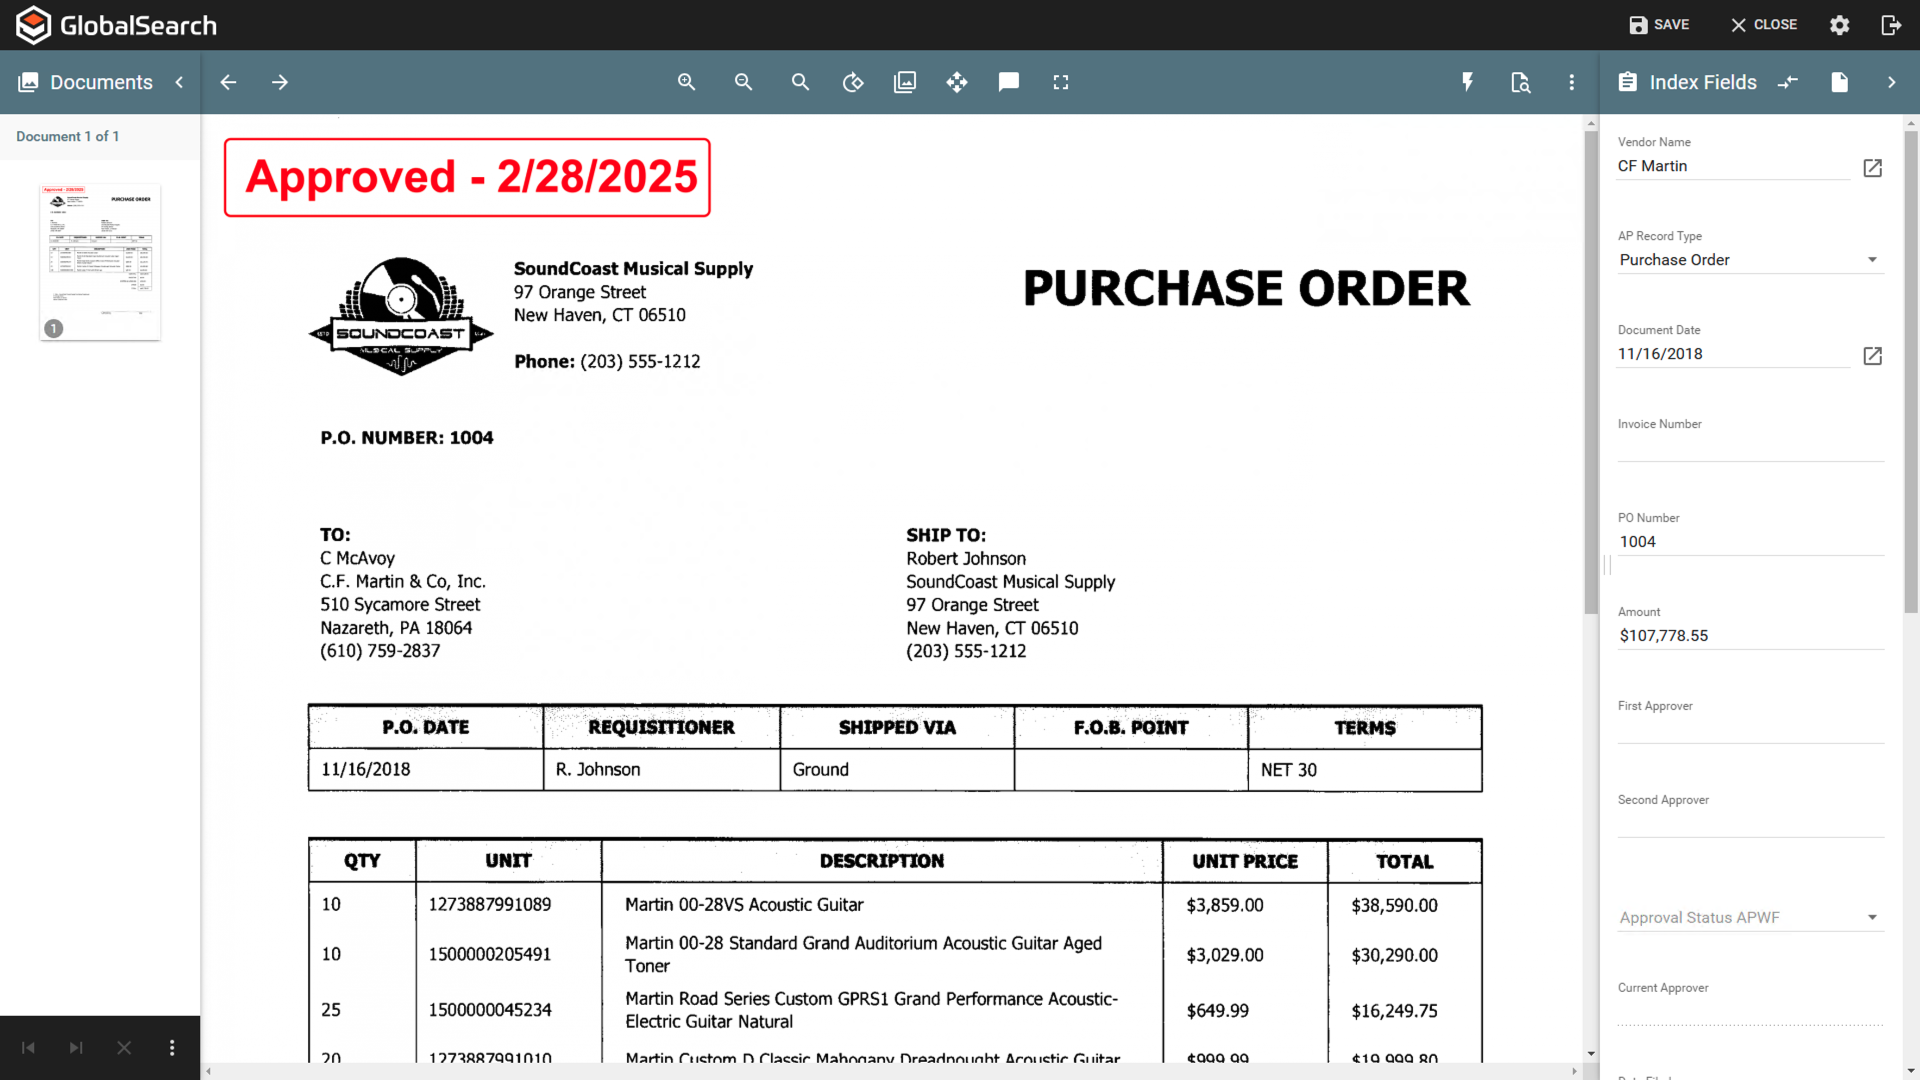Click the CLOSE button

1762,25
